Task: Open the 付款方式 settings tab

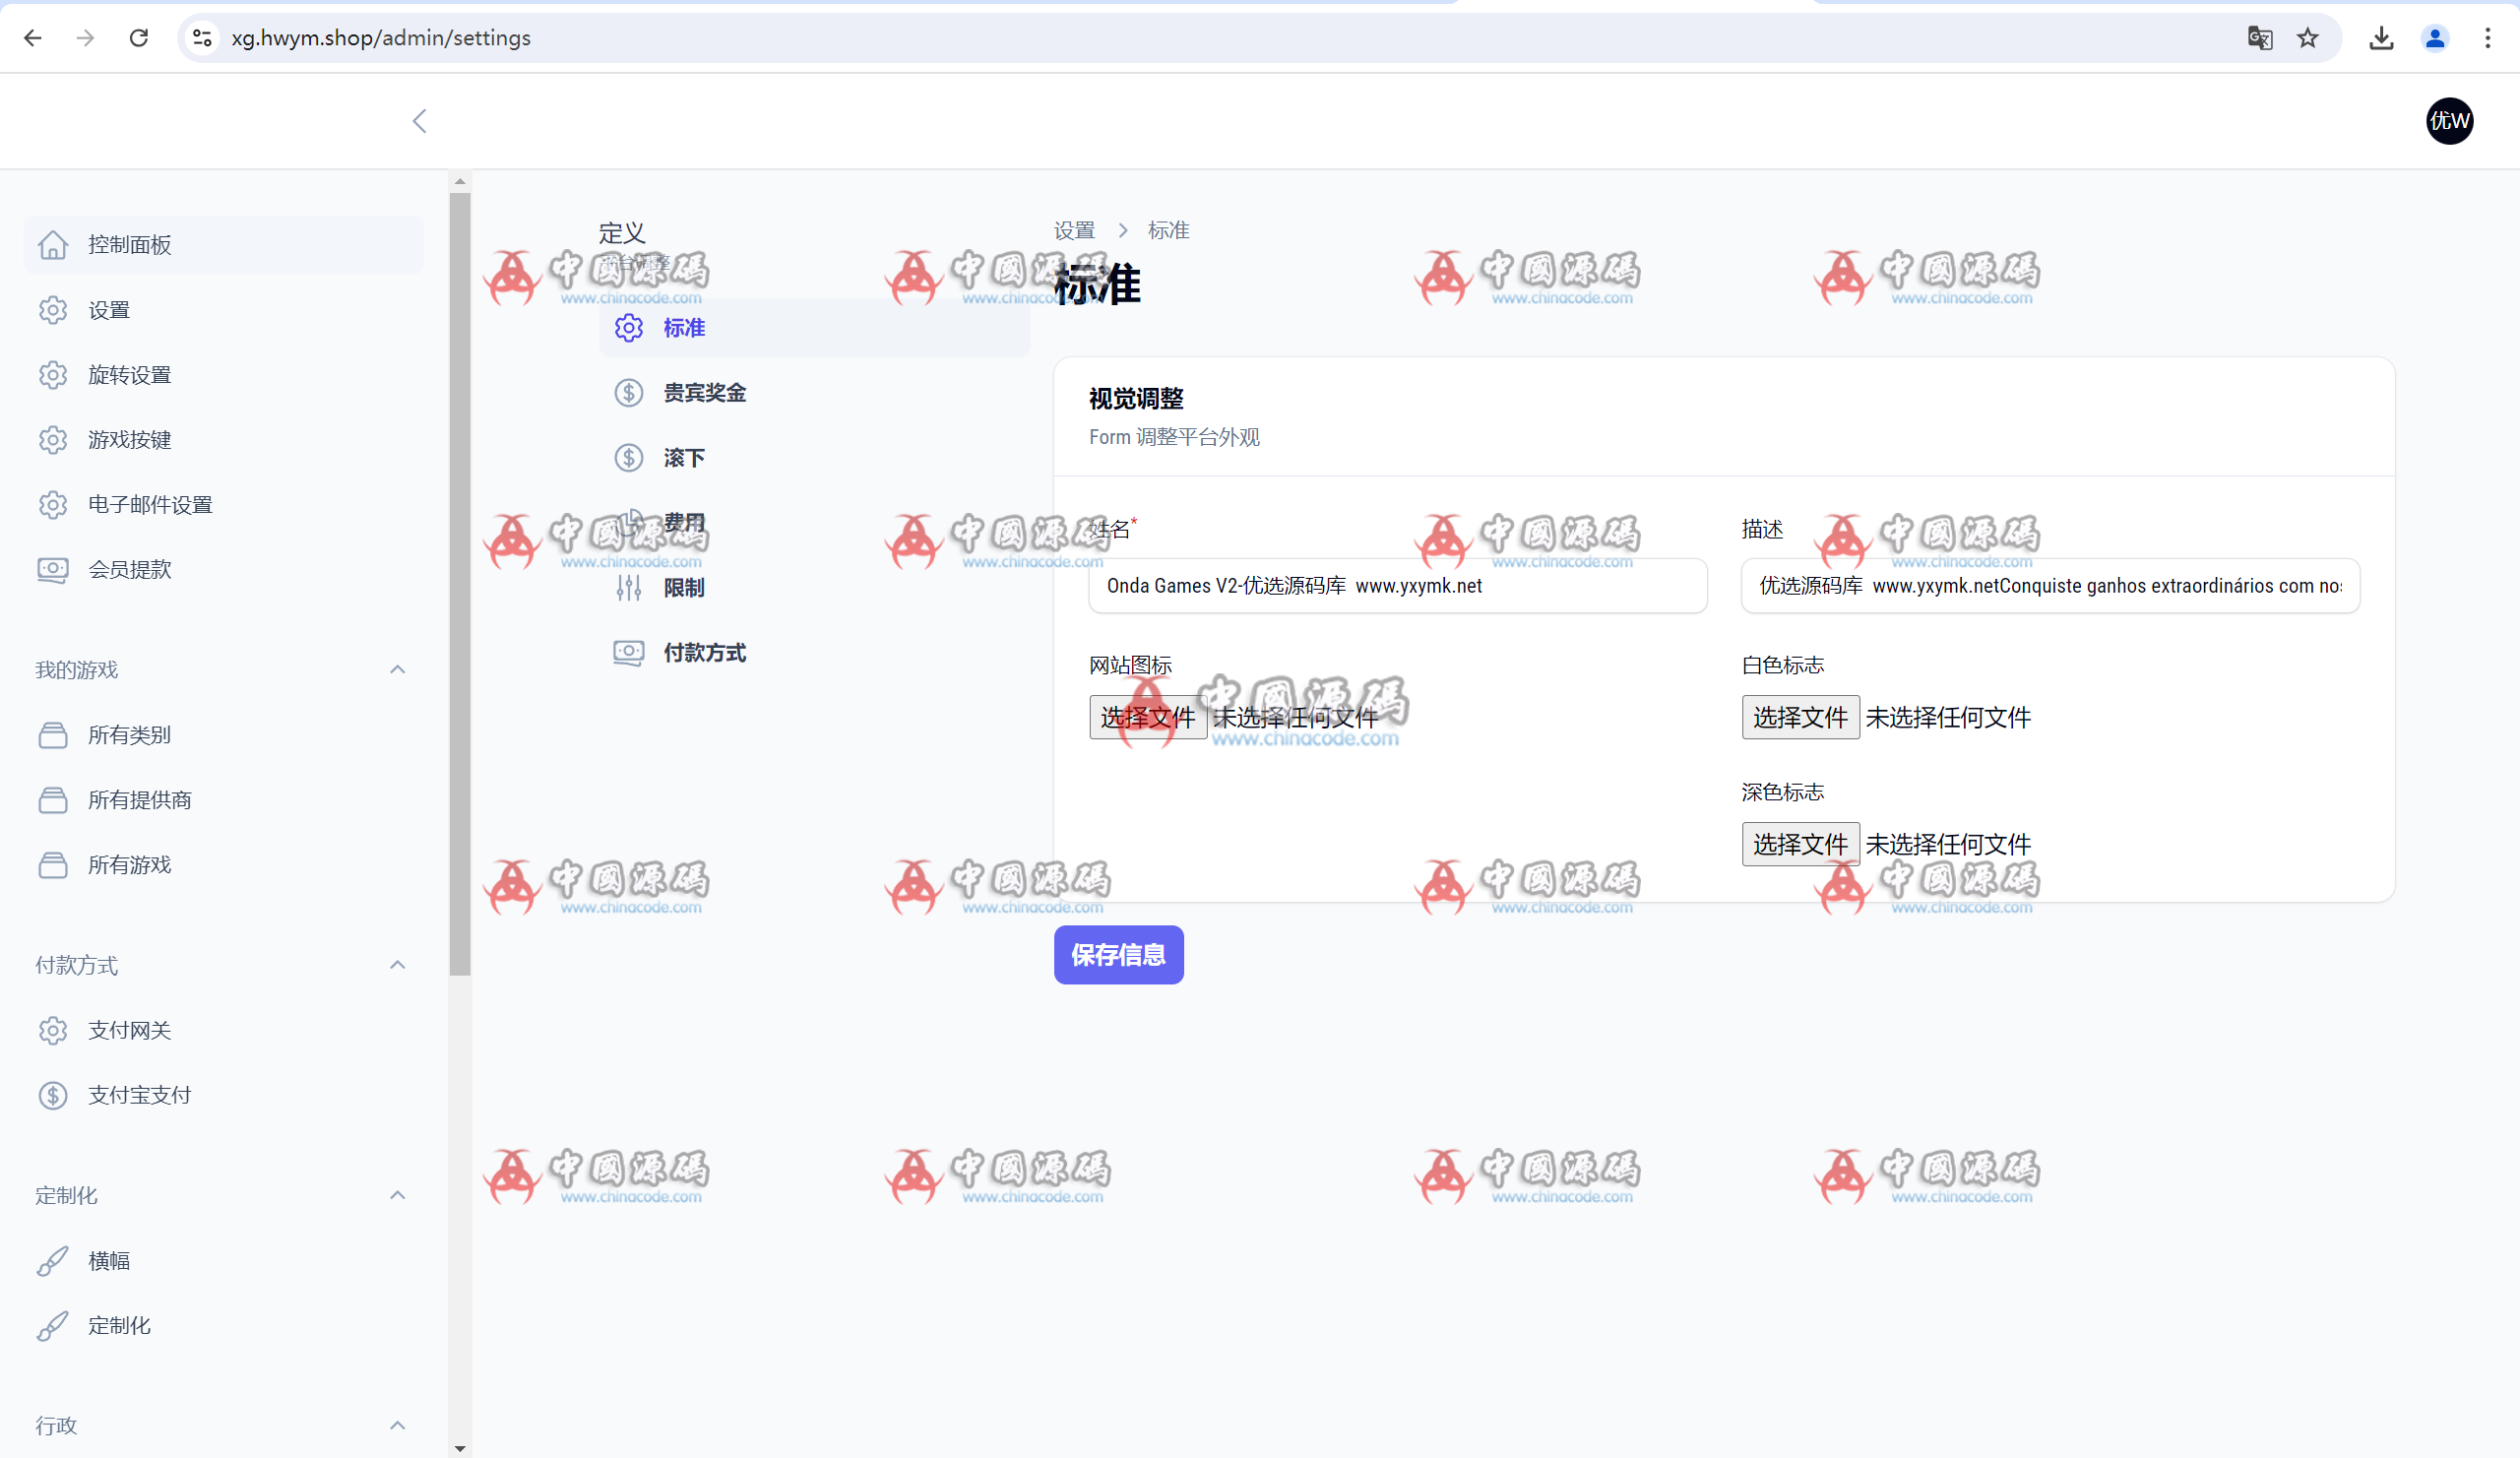Action: [704, 653]
